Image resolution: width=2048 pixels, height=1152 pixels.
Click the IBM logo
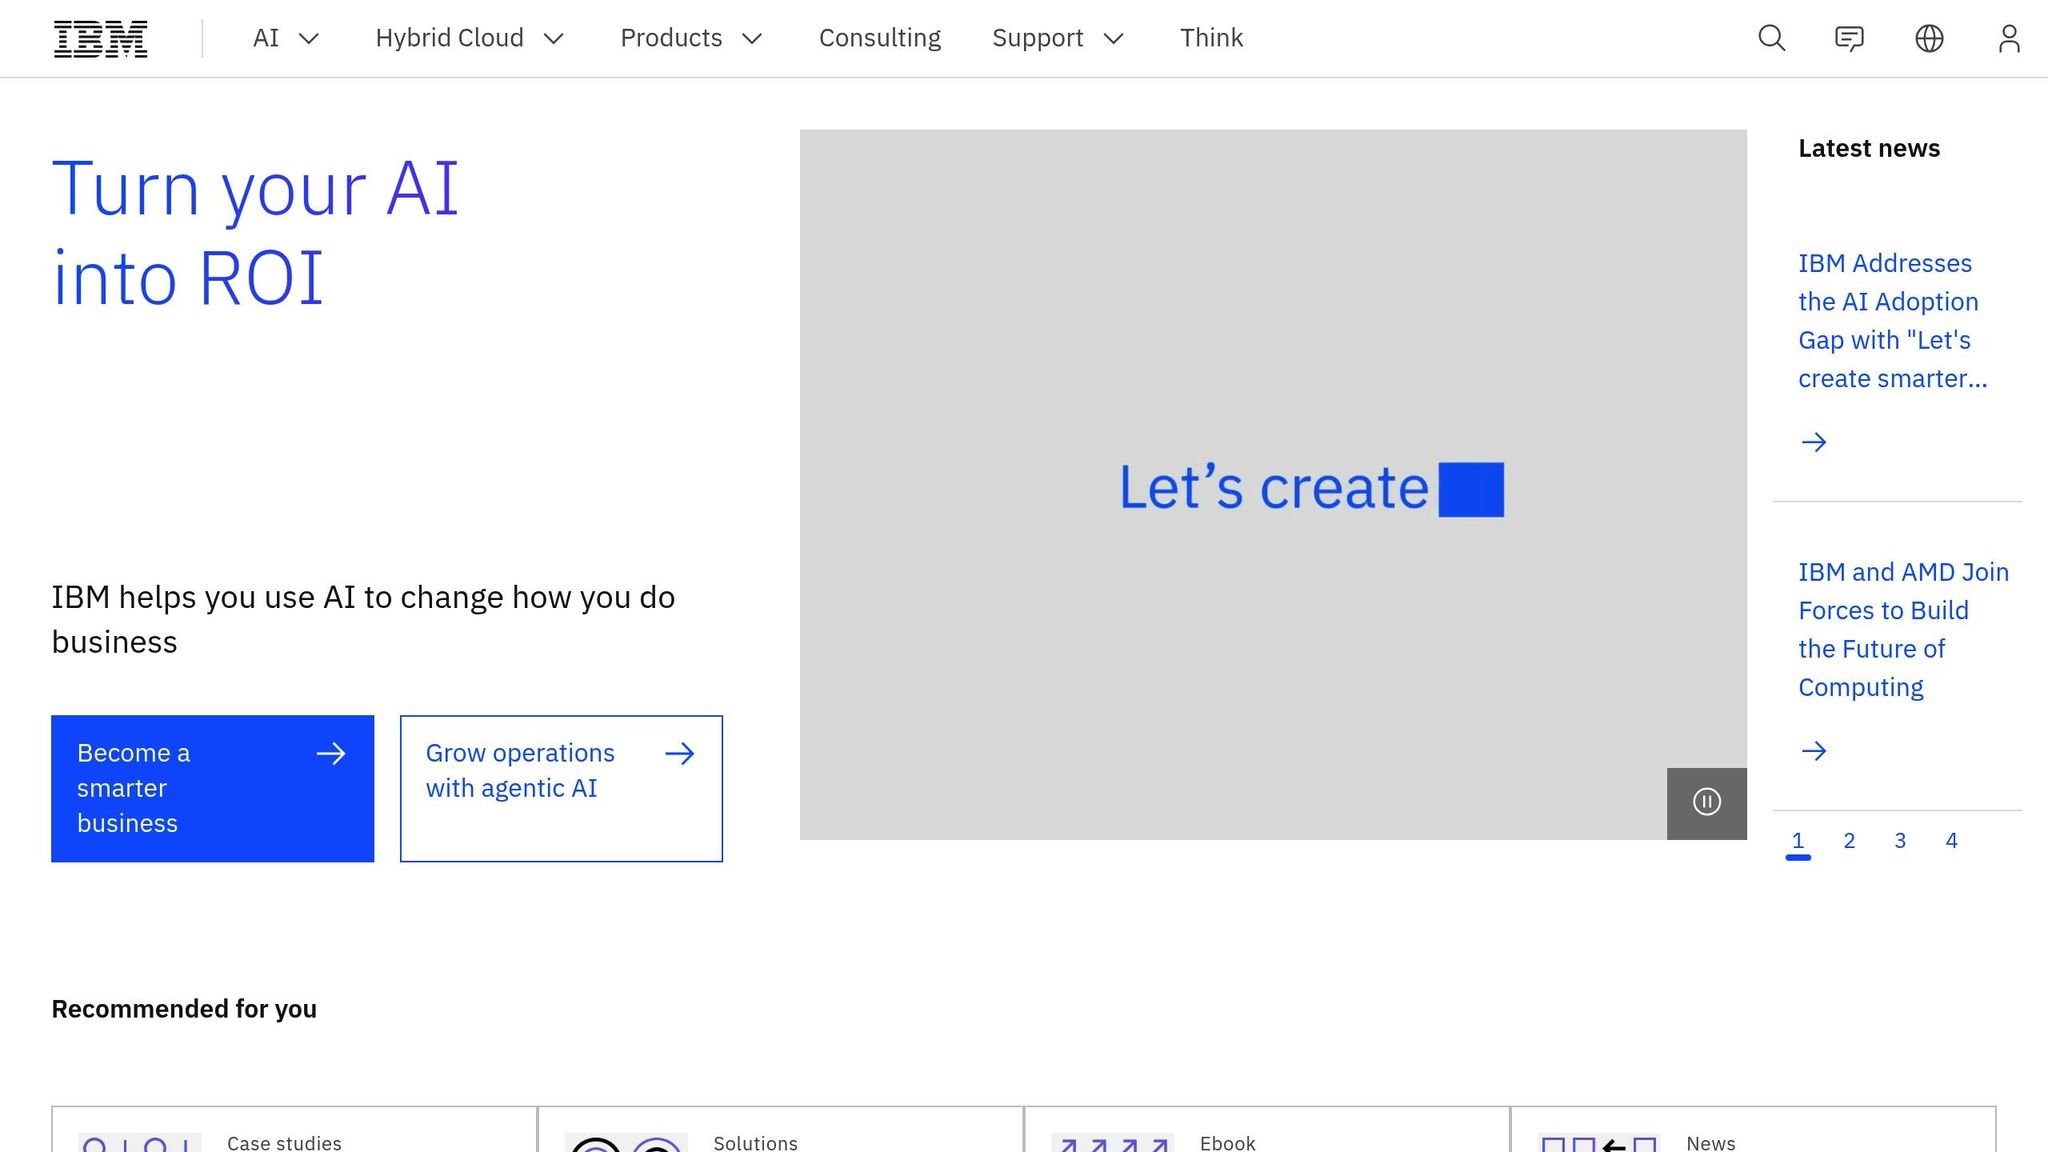[x=100, y=38]
